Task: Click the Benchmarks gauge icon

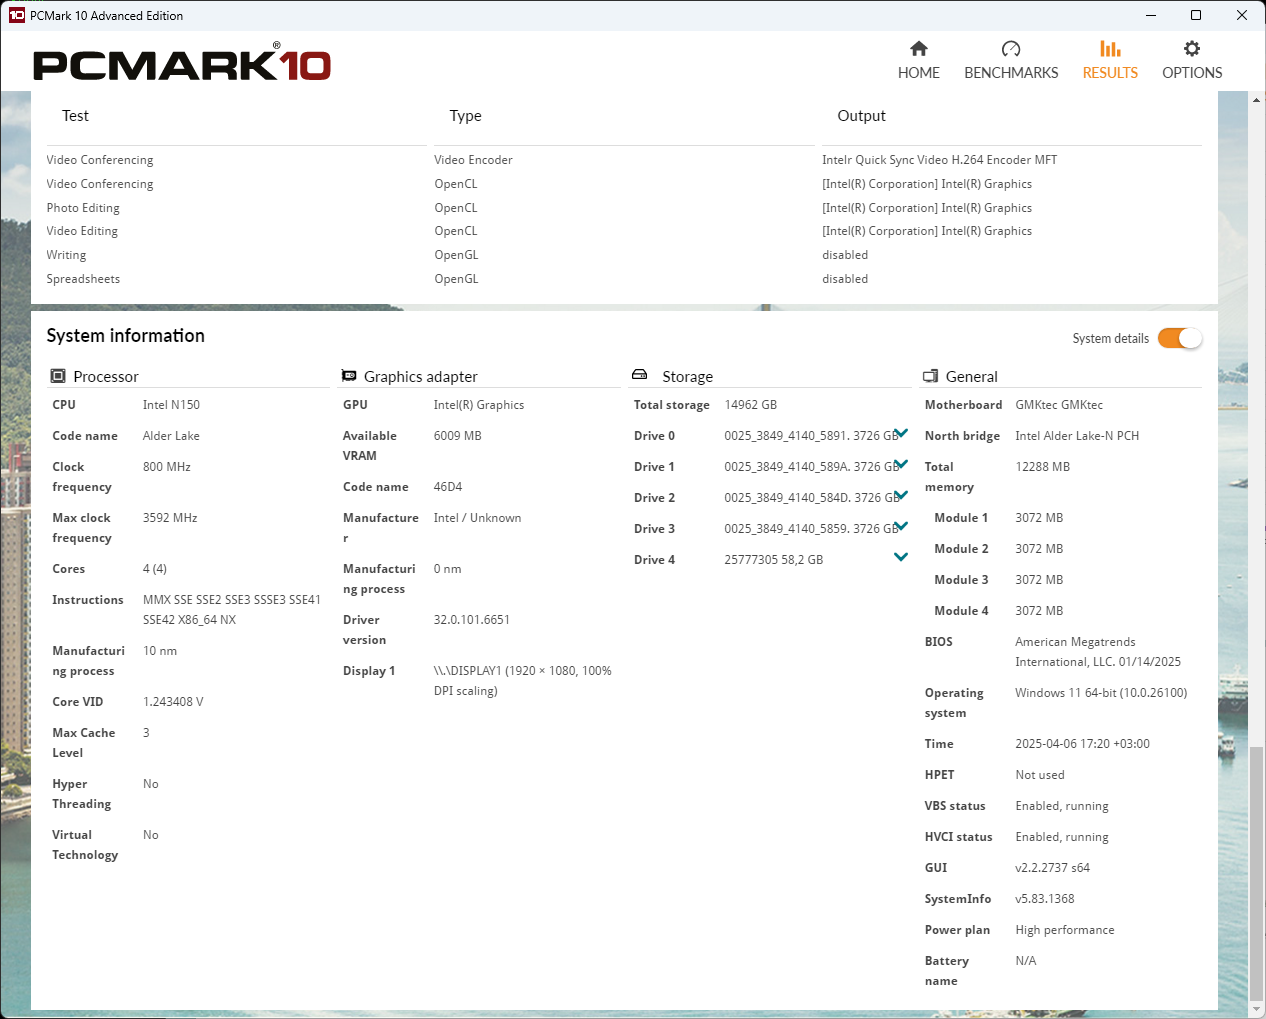Action: click(x=1010, y=48)
